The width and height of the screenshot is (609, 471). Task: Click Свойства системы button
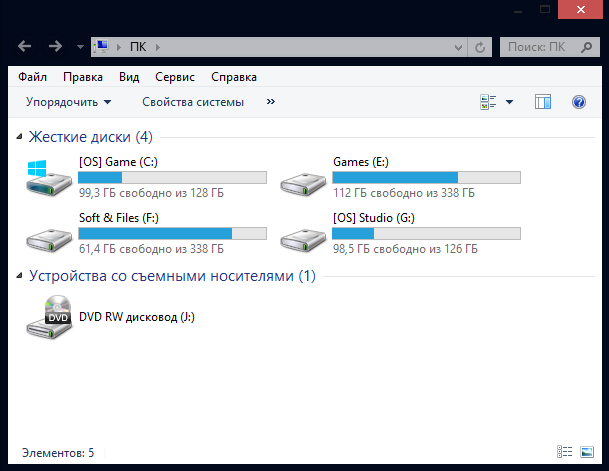tap(193, 102)
